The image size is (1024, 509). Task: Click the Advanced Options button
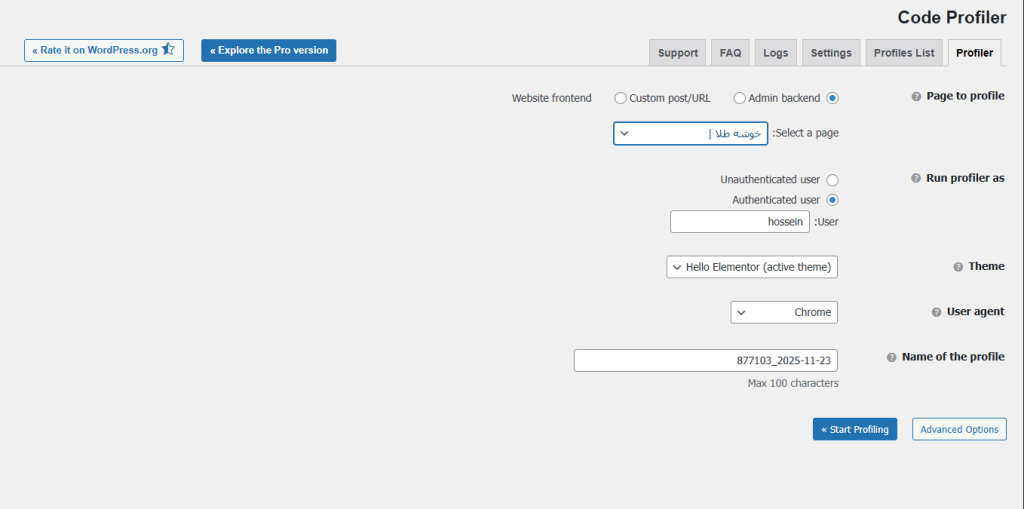tap(959, 429)
